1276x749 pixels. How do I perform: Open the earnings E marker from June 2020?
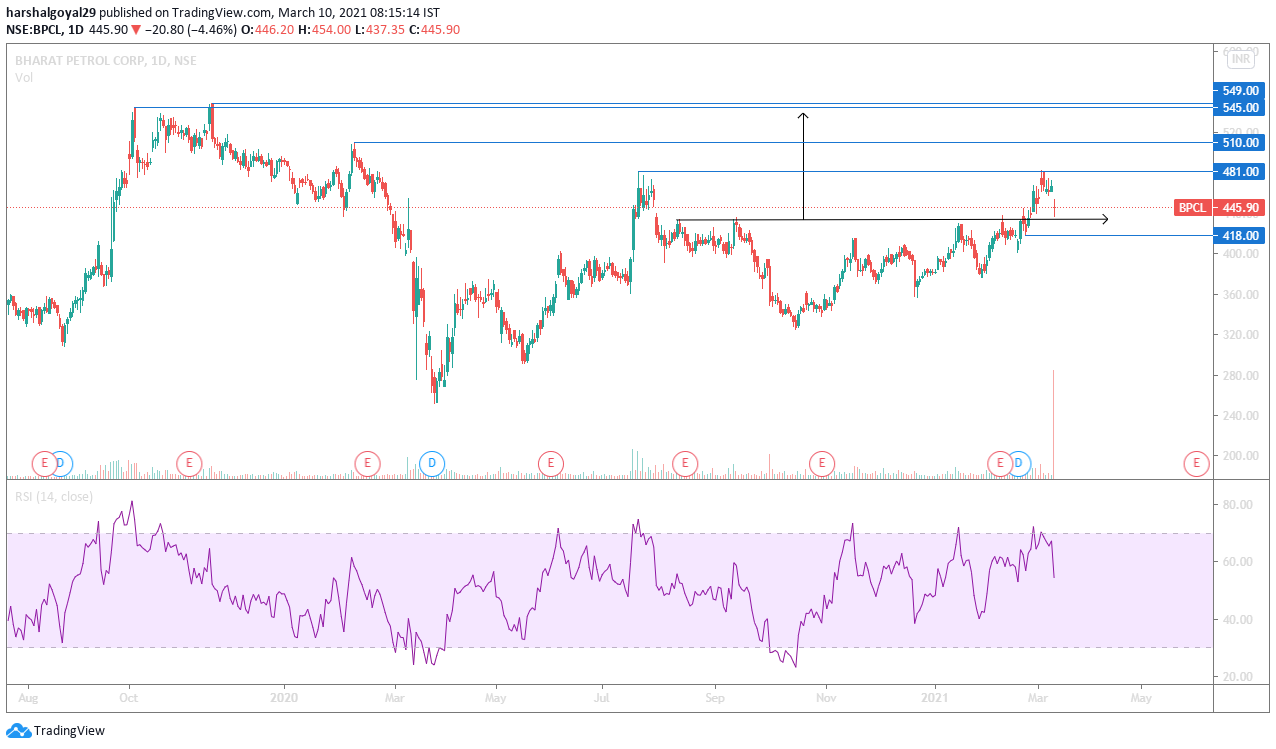(x=550, y=463)
